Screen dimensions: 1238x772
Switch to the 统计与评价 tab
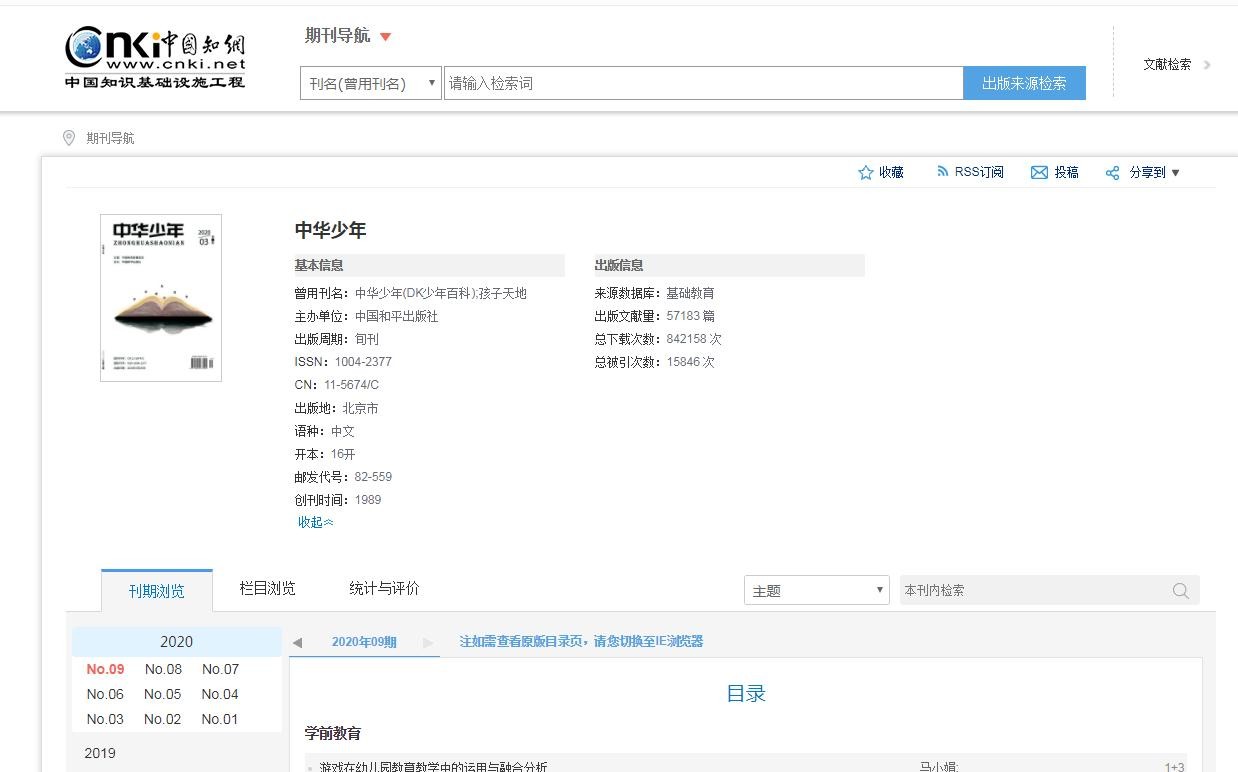click(x=384, y=588)
